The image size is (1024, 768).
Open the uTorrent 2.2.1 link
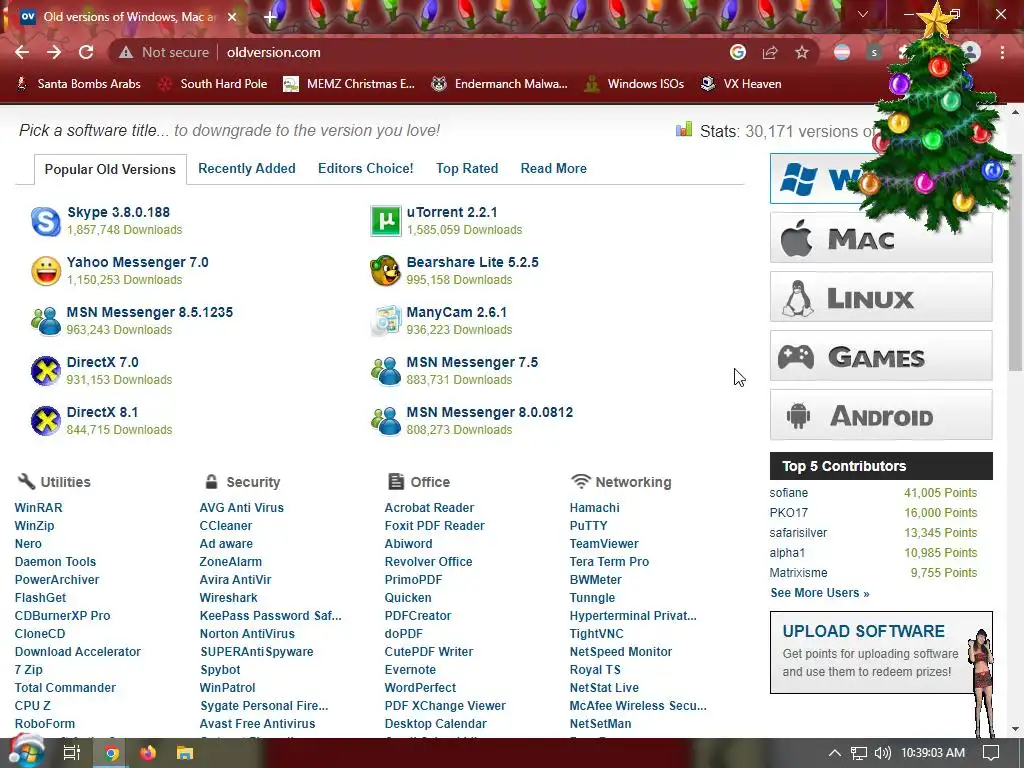452,212
